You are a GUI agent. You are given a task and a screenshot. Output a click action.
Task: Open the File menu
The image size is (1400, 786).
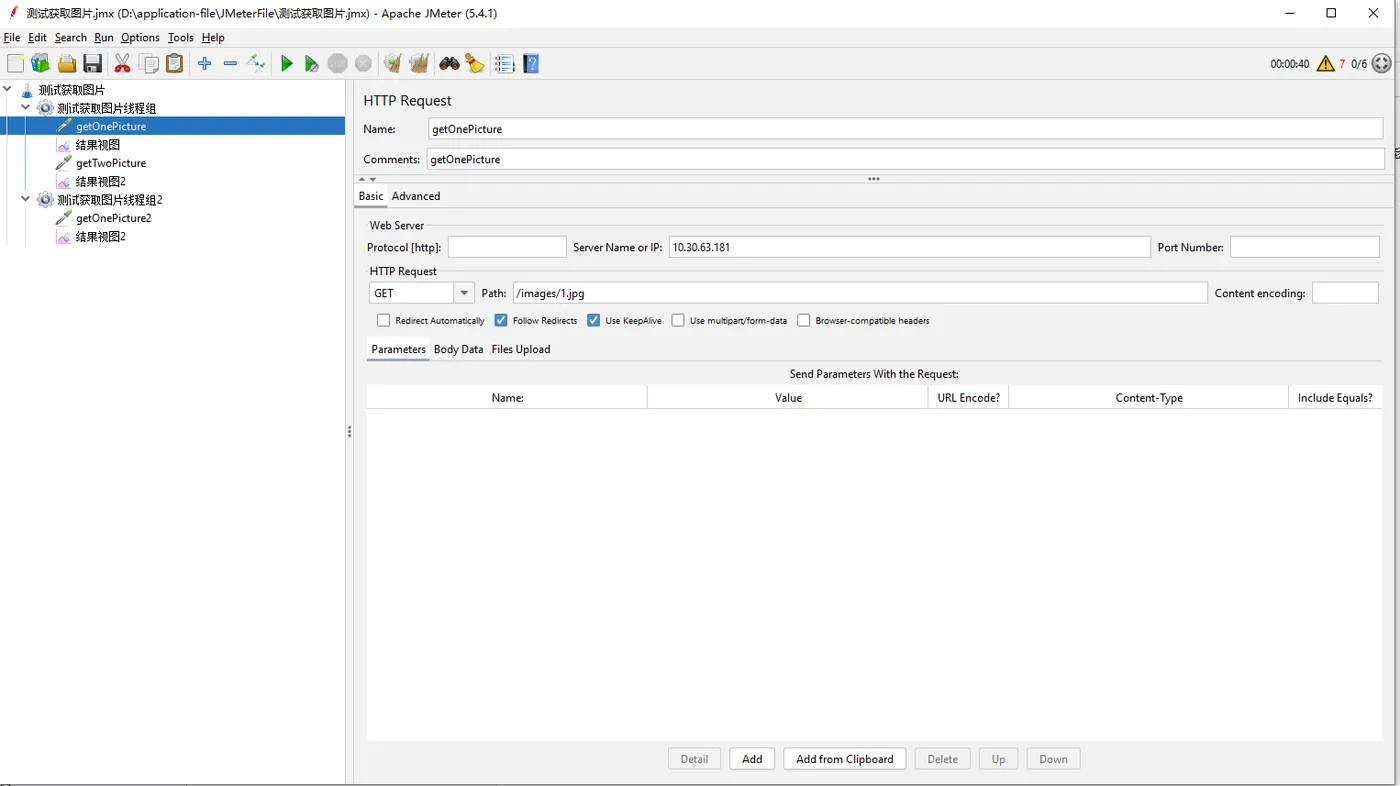point(12,38)
